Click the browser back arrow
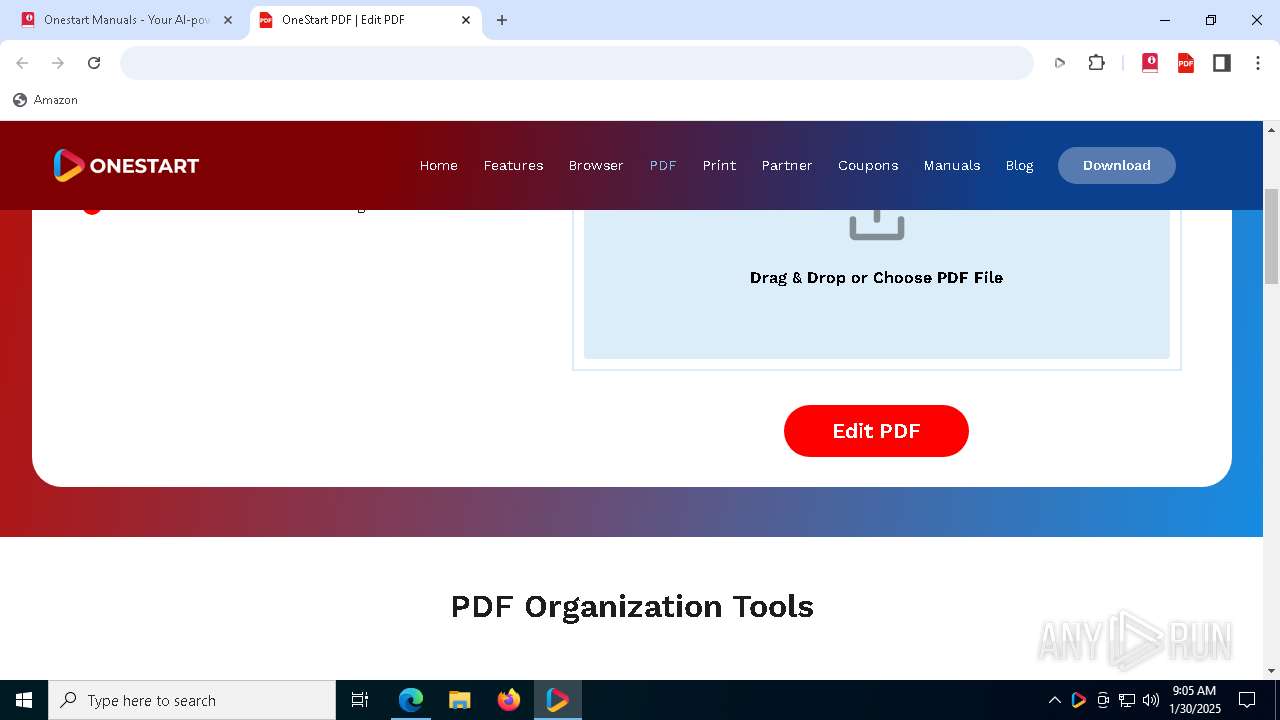 pos(22,63)
